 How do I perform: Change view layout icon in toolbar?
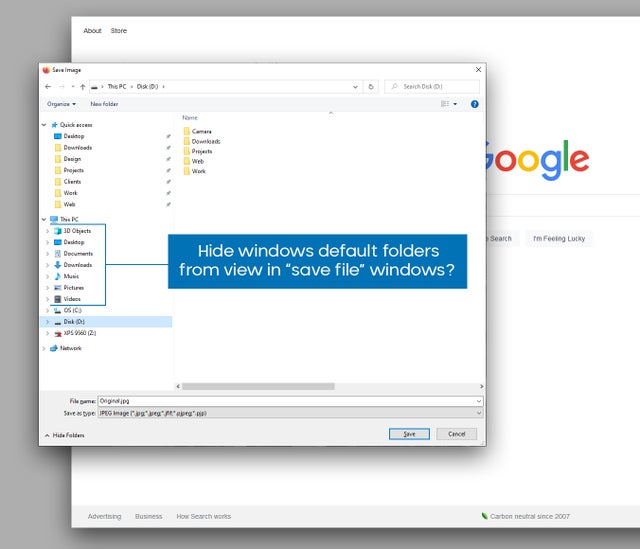tap(445, 104)
